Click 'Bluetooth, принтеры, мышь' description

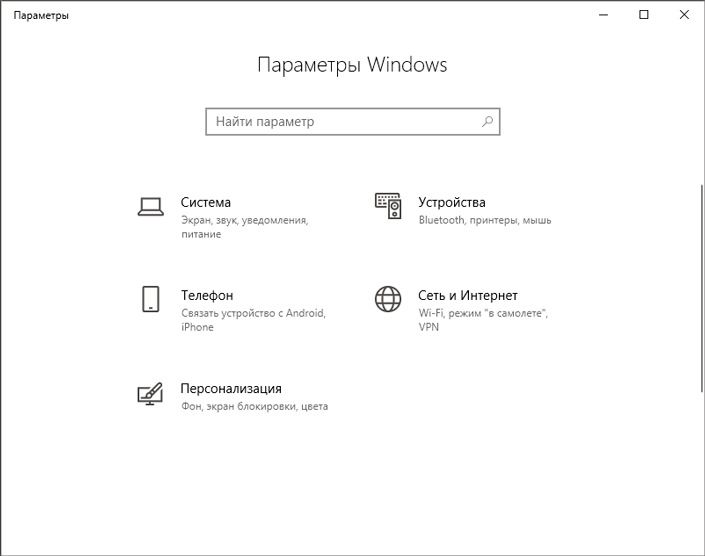coord(485,220)
